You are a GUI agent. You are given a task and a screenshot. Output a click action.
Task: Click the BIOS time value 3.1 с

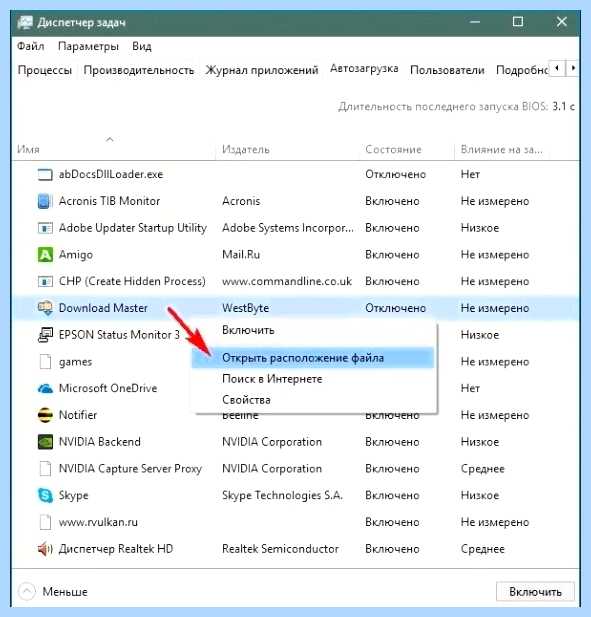(563, 107)
